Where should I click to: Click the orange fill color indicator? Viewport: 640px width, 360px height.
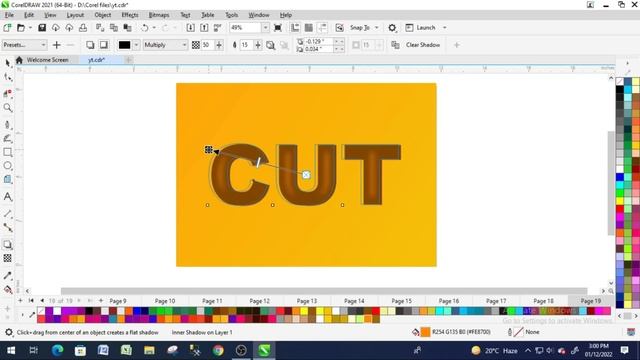[425, 332]
